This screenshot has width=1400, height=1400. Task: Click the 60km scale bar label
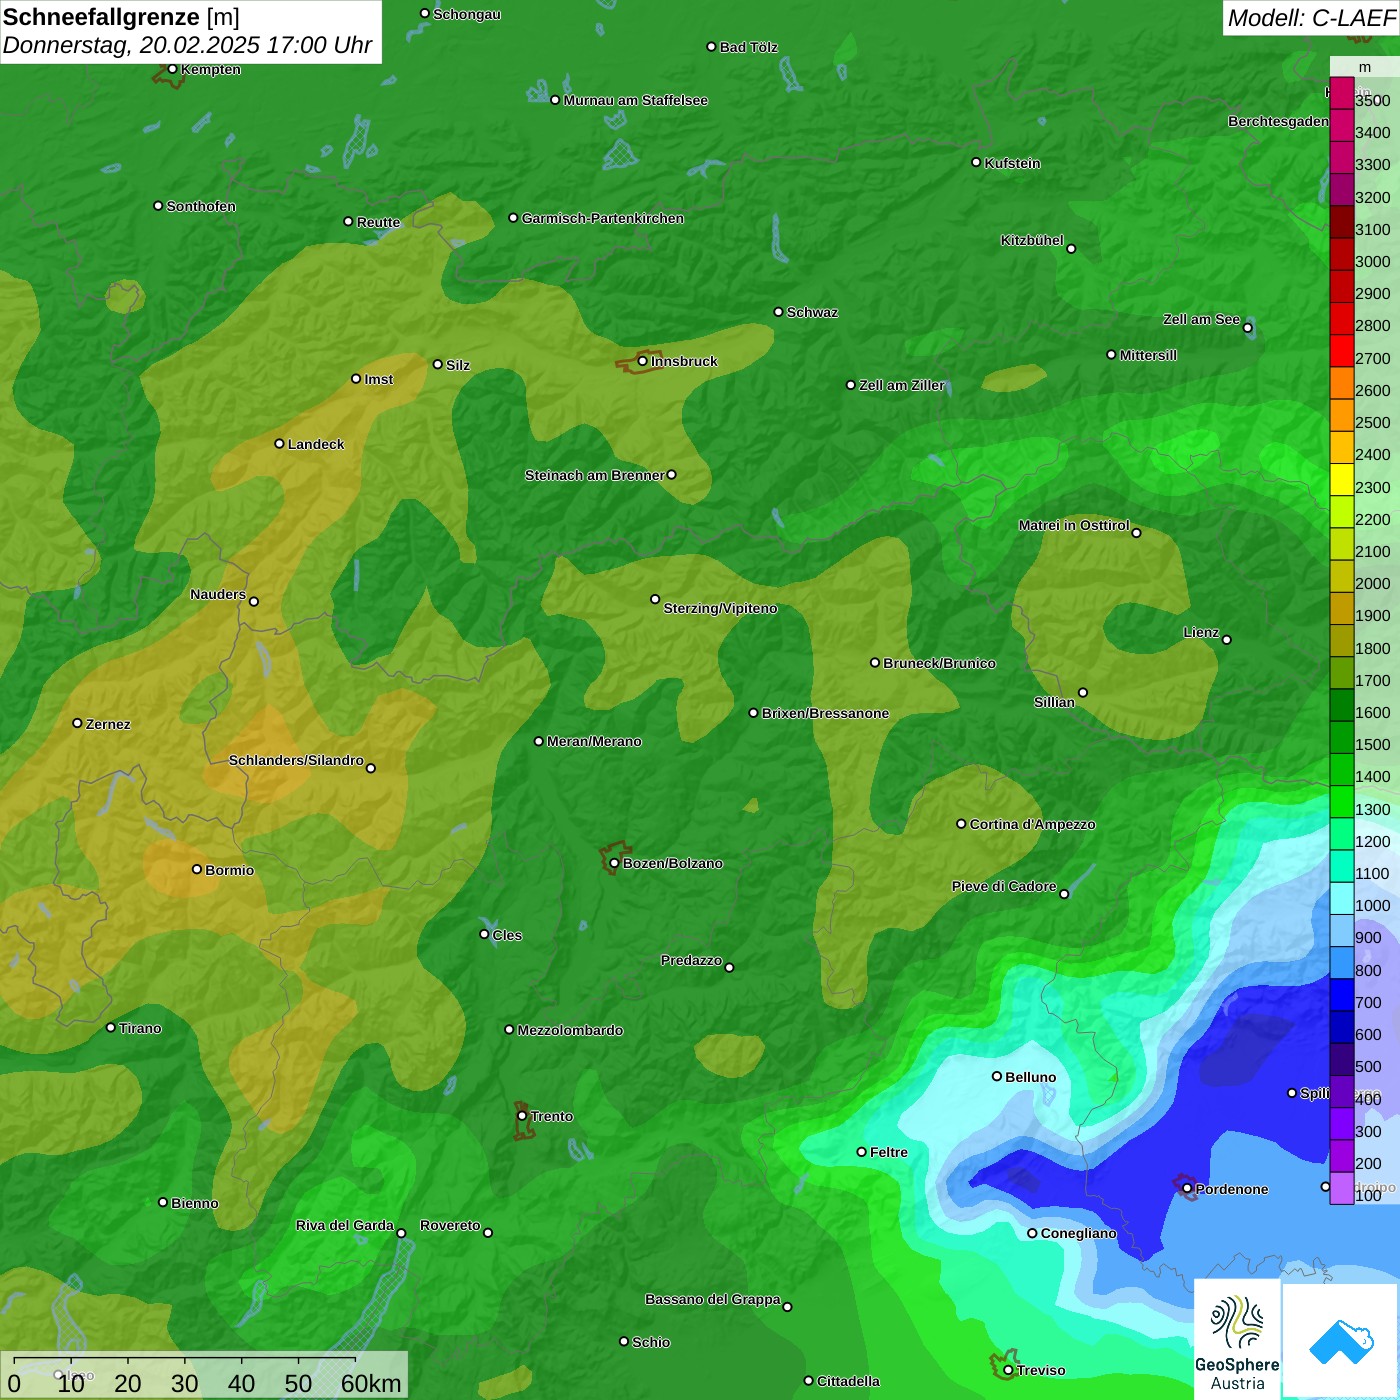click(371, 1383)
